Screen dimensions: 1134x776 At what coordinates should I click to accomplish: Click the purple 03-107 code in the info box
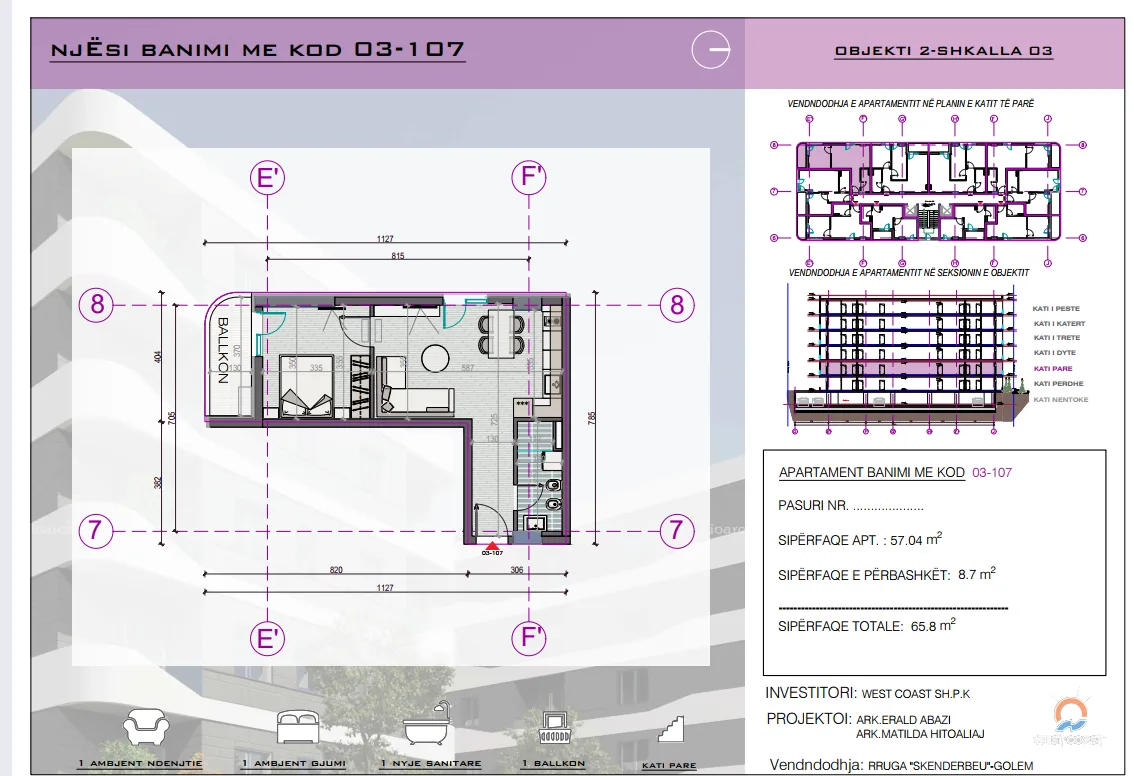point(992,472)
